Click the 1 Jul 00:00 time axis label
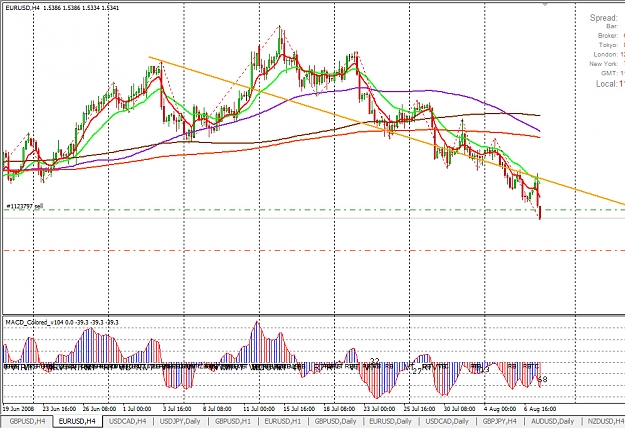The height and width of the screenshot is (428, 625). tap(137, 408)
